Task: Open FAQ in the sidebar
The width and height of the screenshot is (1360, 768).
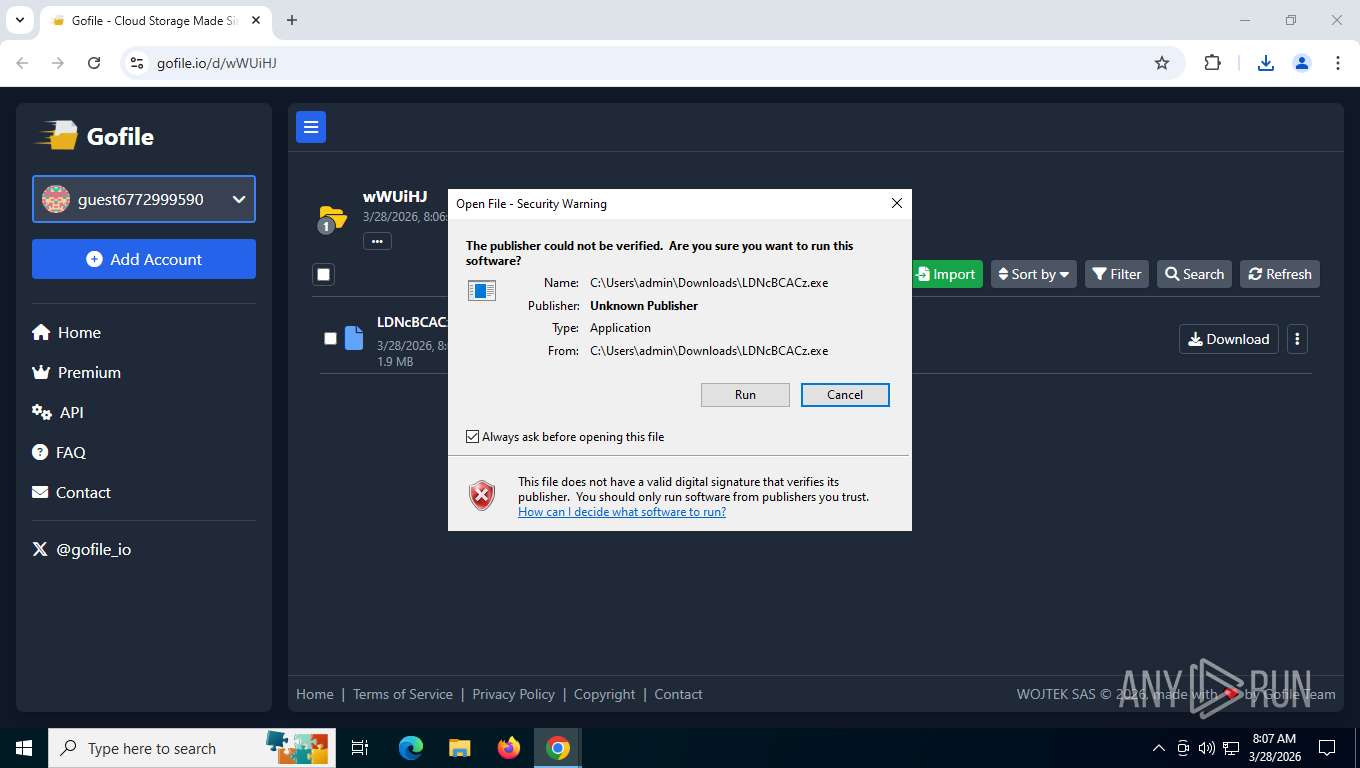Action: tap(59, 452)
